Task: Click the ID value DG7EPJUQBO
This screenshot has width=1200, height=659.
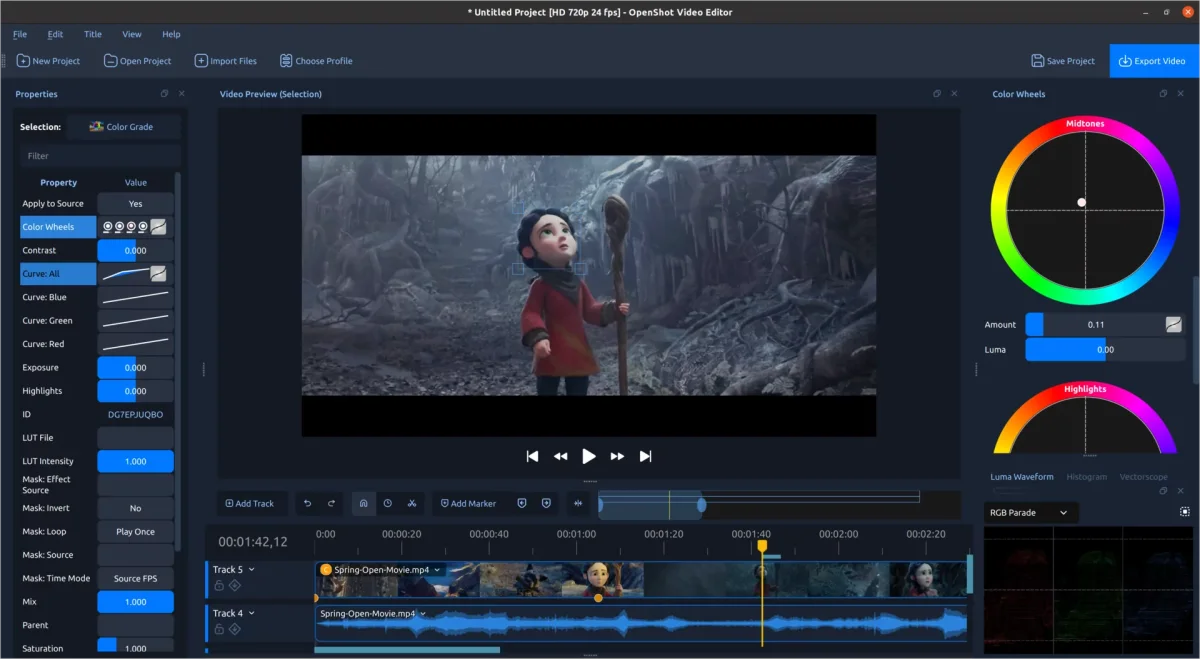Action: pyautogui.click(x=135, y=414)
